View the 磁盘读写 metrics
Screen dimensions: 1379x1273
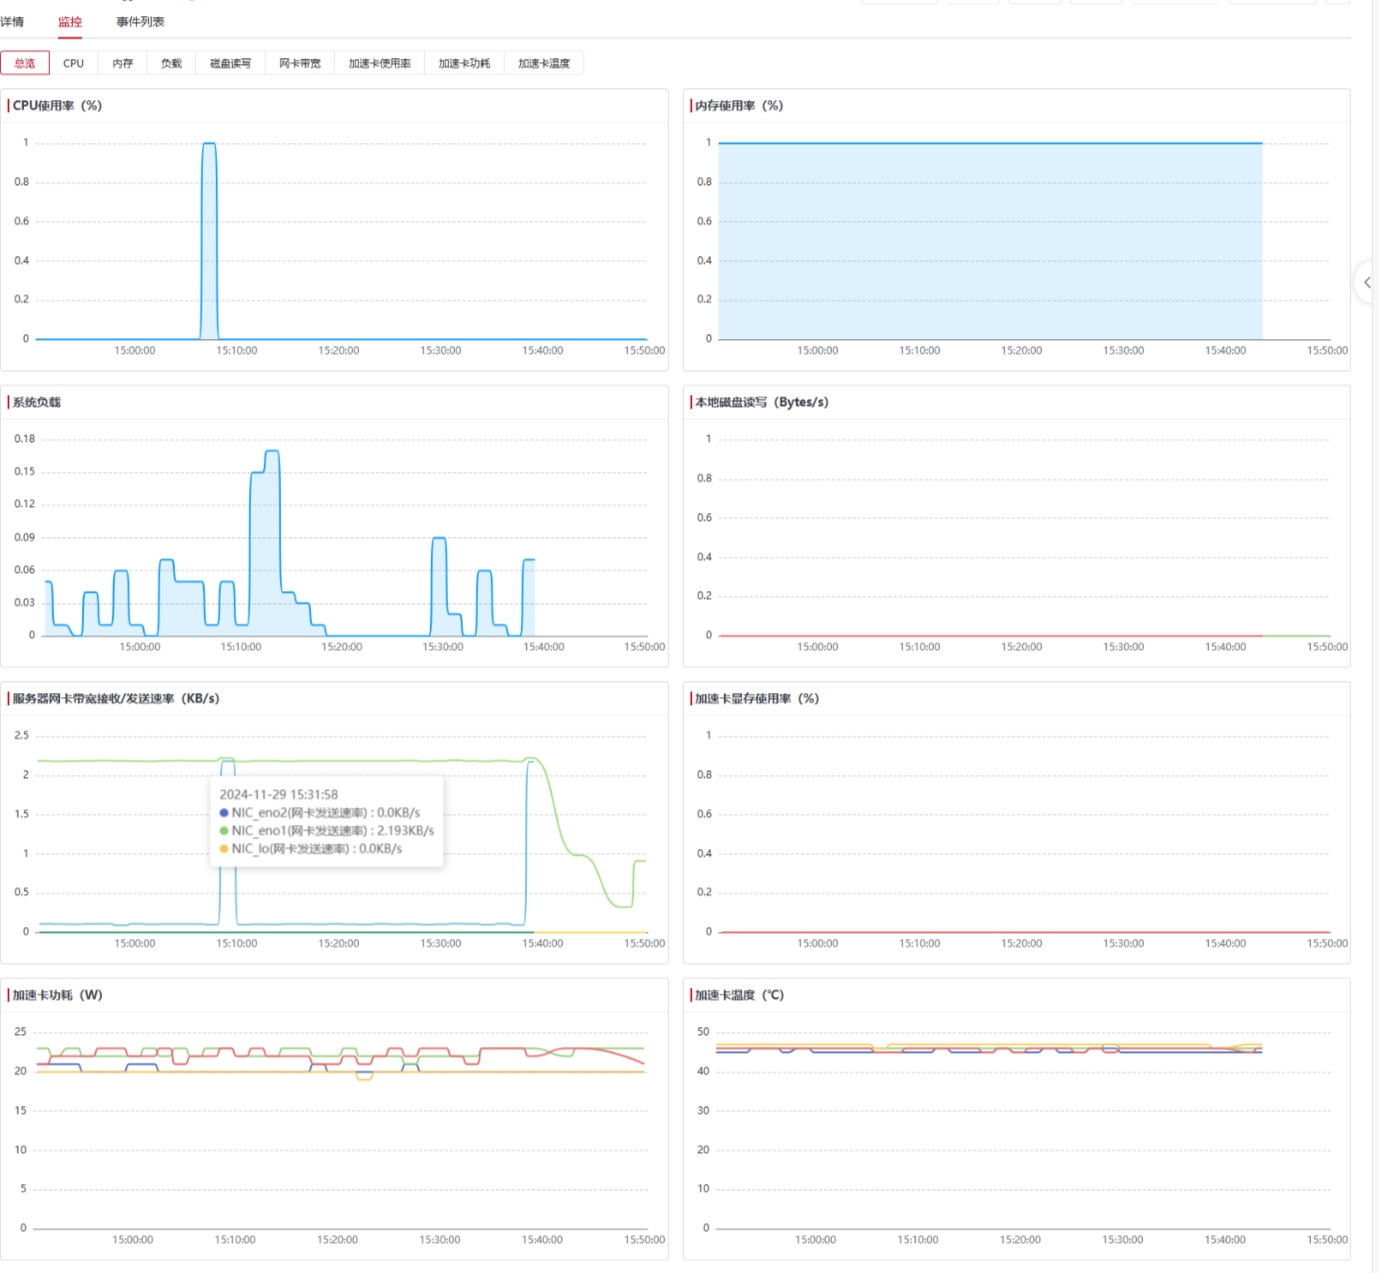click(230, 63)
